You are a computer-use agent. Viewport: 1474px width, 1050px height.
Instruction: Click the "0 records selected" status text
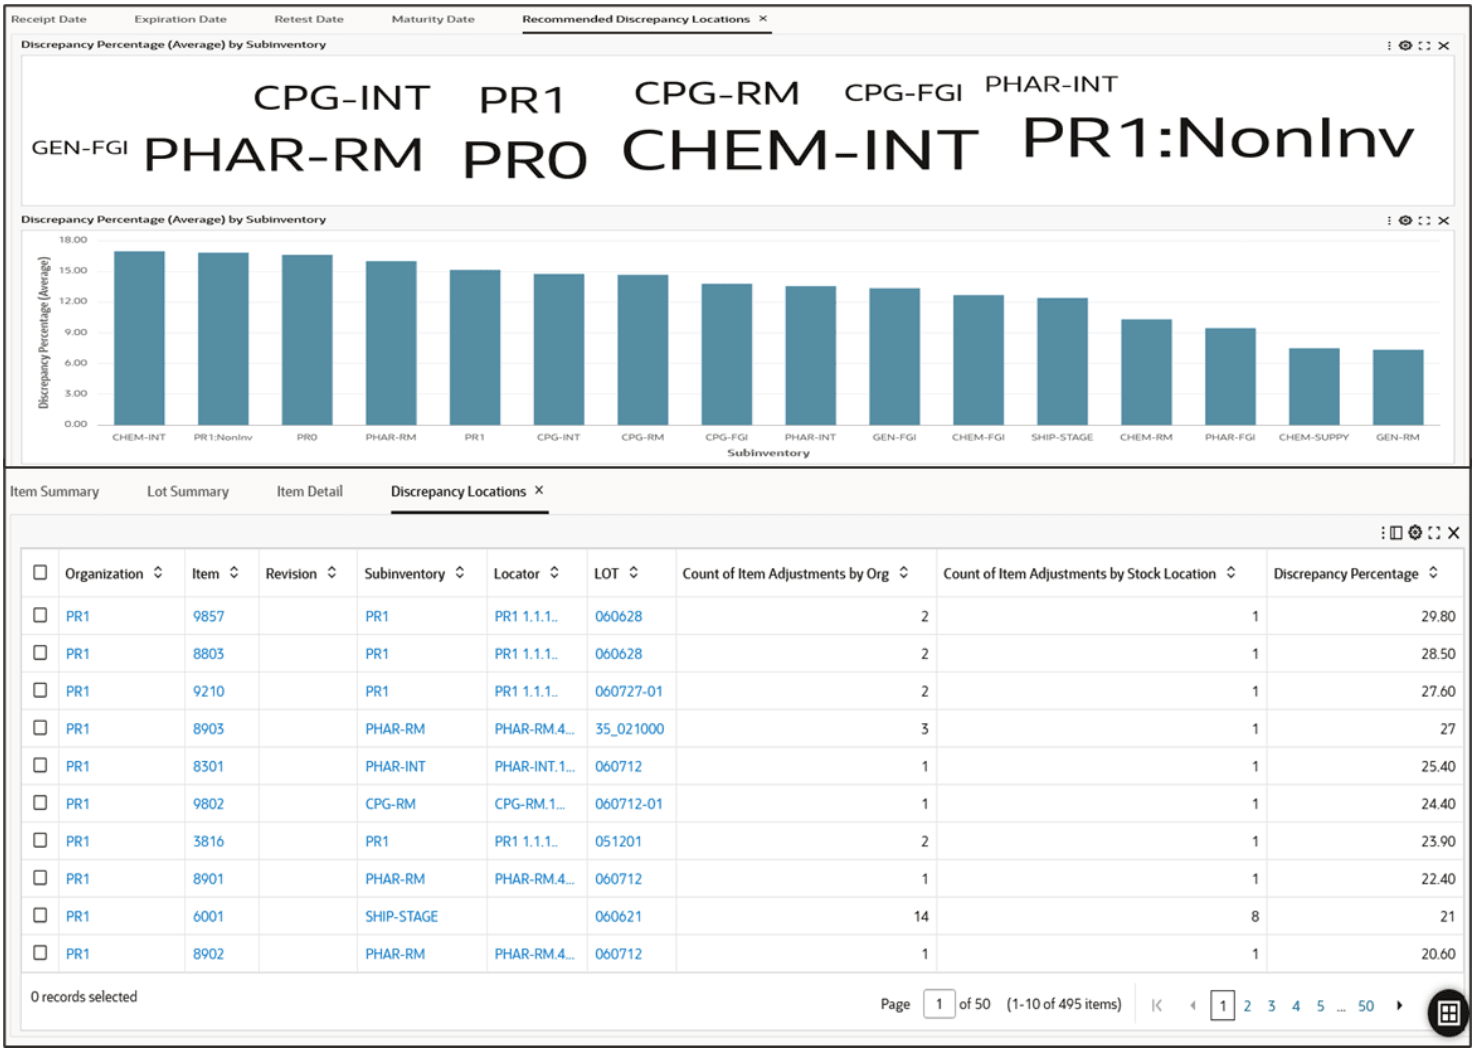(84, 997)
